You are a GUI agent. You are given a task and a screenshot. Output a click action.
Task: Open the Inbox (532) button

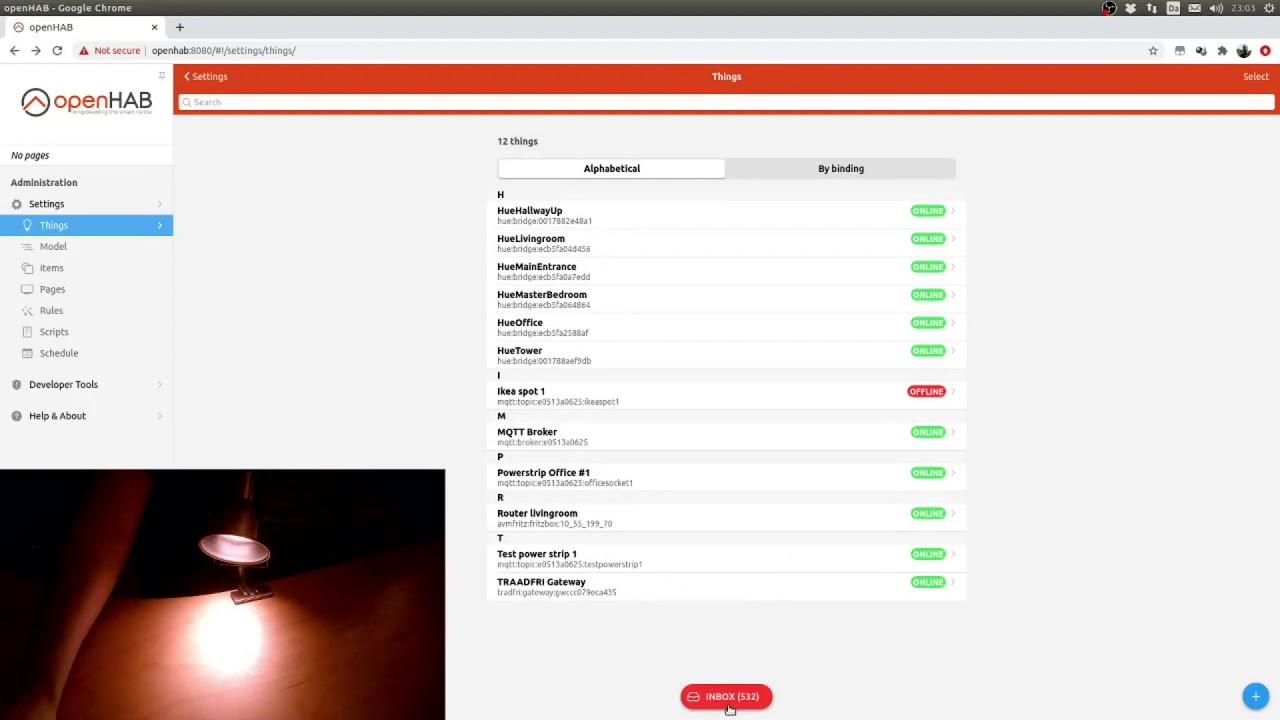click(726, 697)
